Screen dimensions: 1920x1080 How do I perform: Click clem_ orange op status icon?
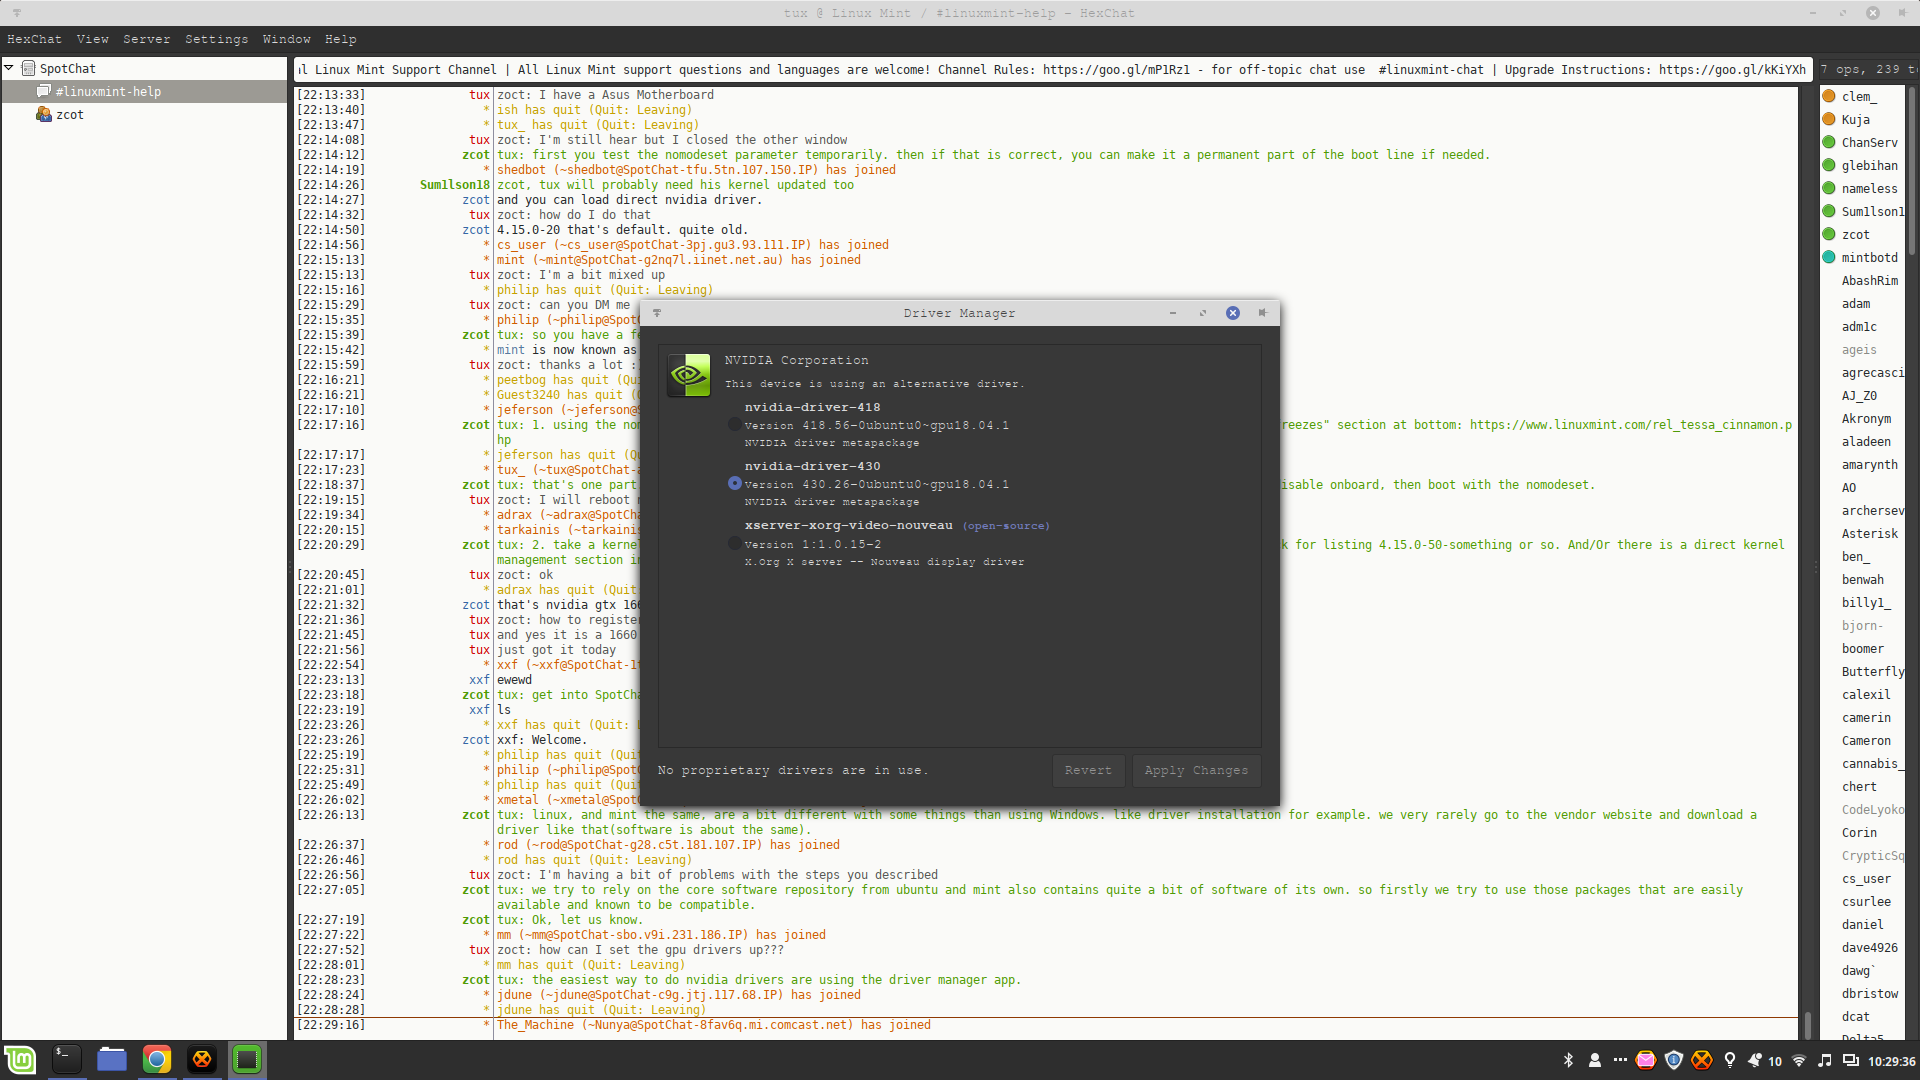[x=1829, y=96]
